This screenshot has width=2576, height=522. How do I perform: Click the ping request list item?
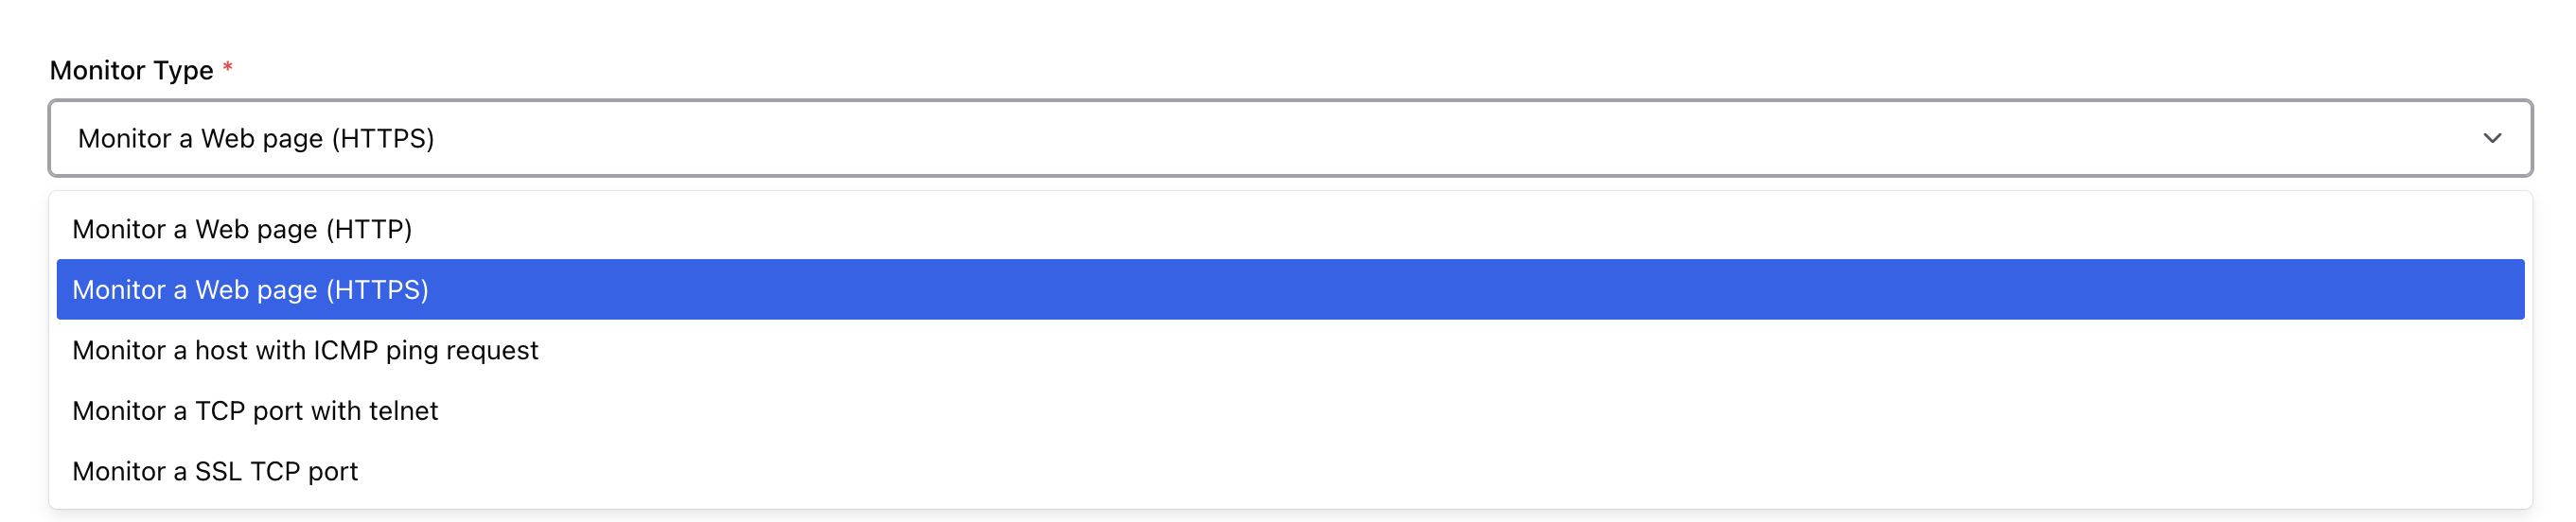click(x=305, y=350)
